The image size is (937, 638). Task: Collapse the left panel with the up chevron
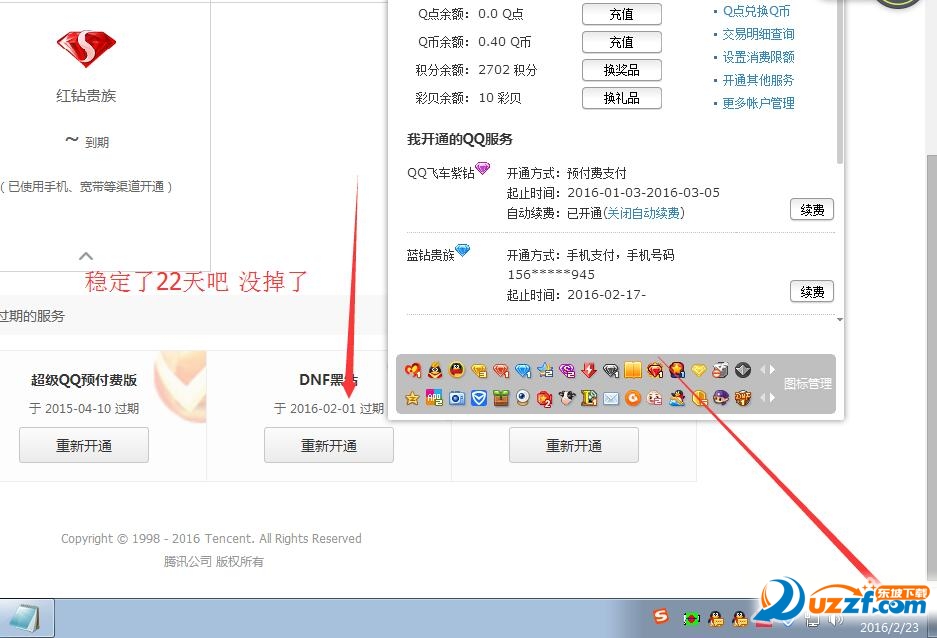click(85, 255)
